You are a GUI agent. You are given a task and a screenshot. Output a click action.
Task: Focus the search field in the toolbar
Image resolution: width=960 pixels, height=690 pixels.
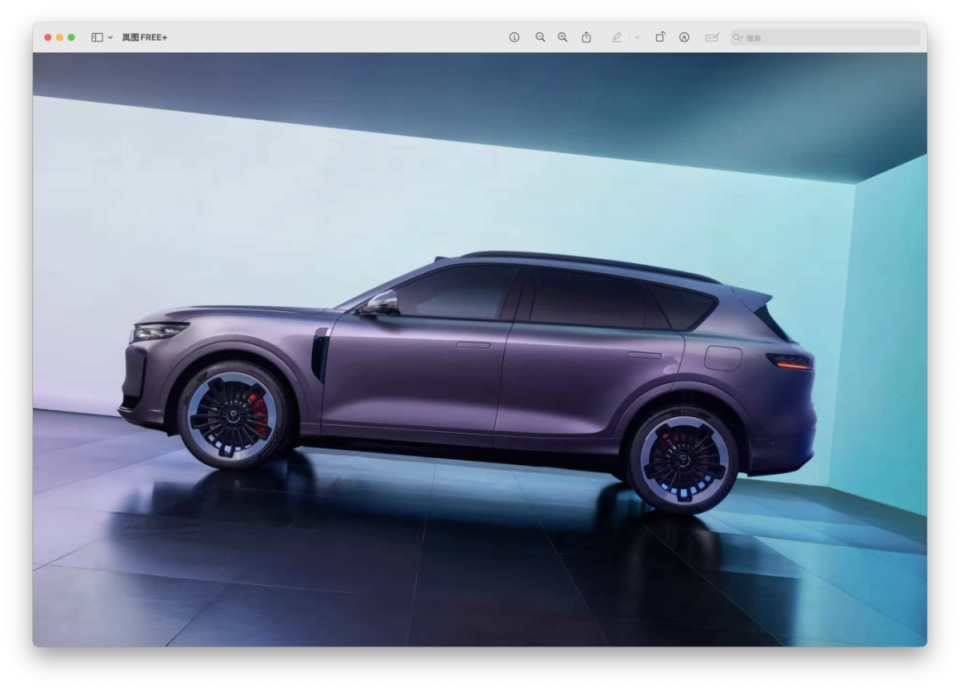coord(825,37)
